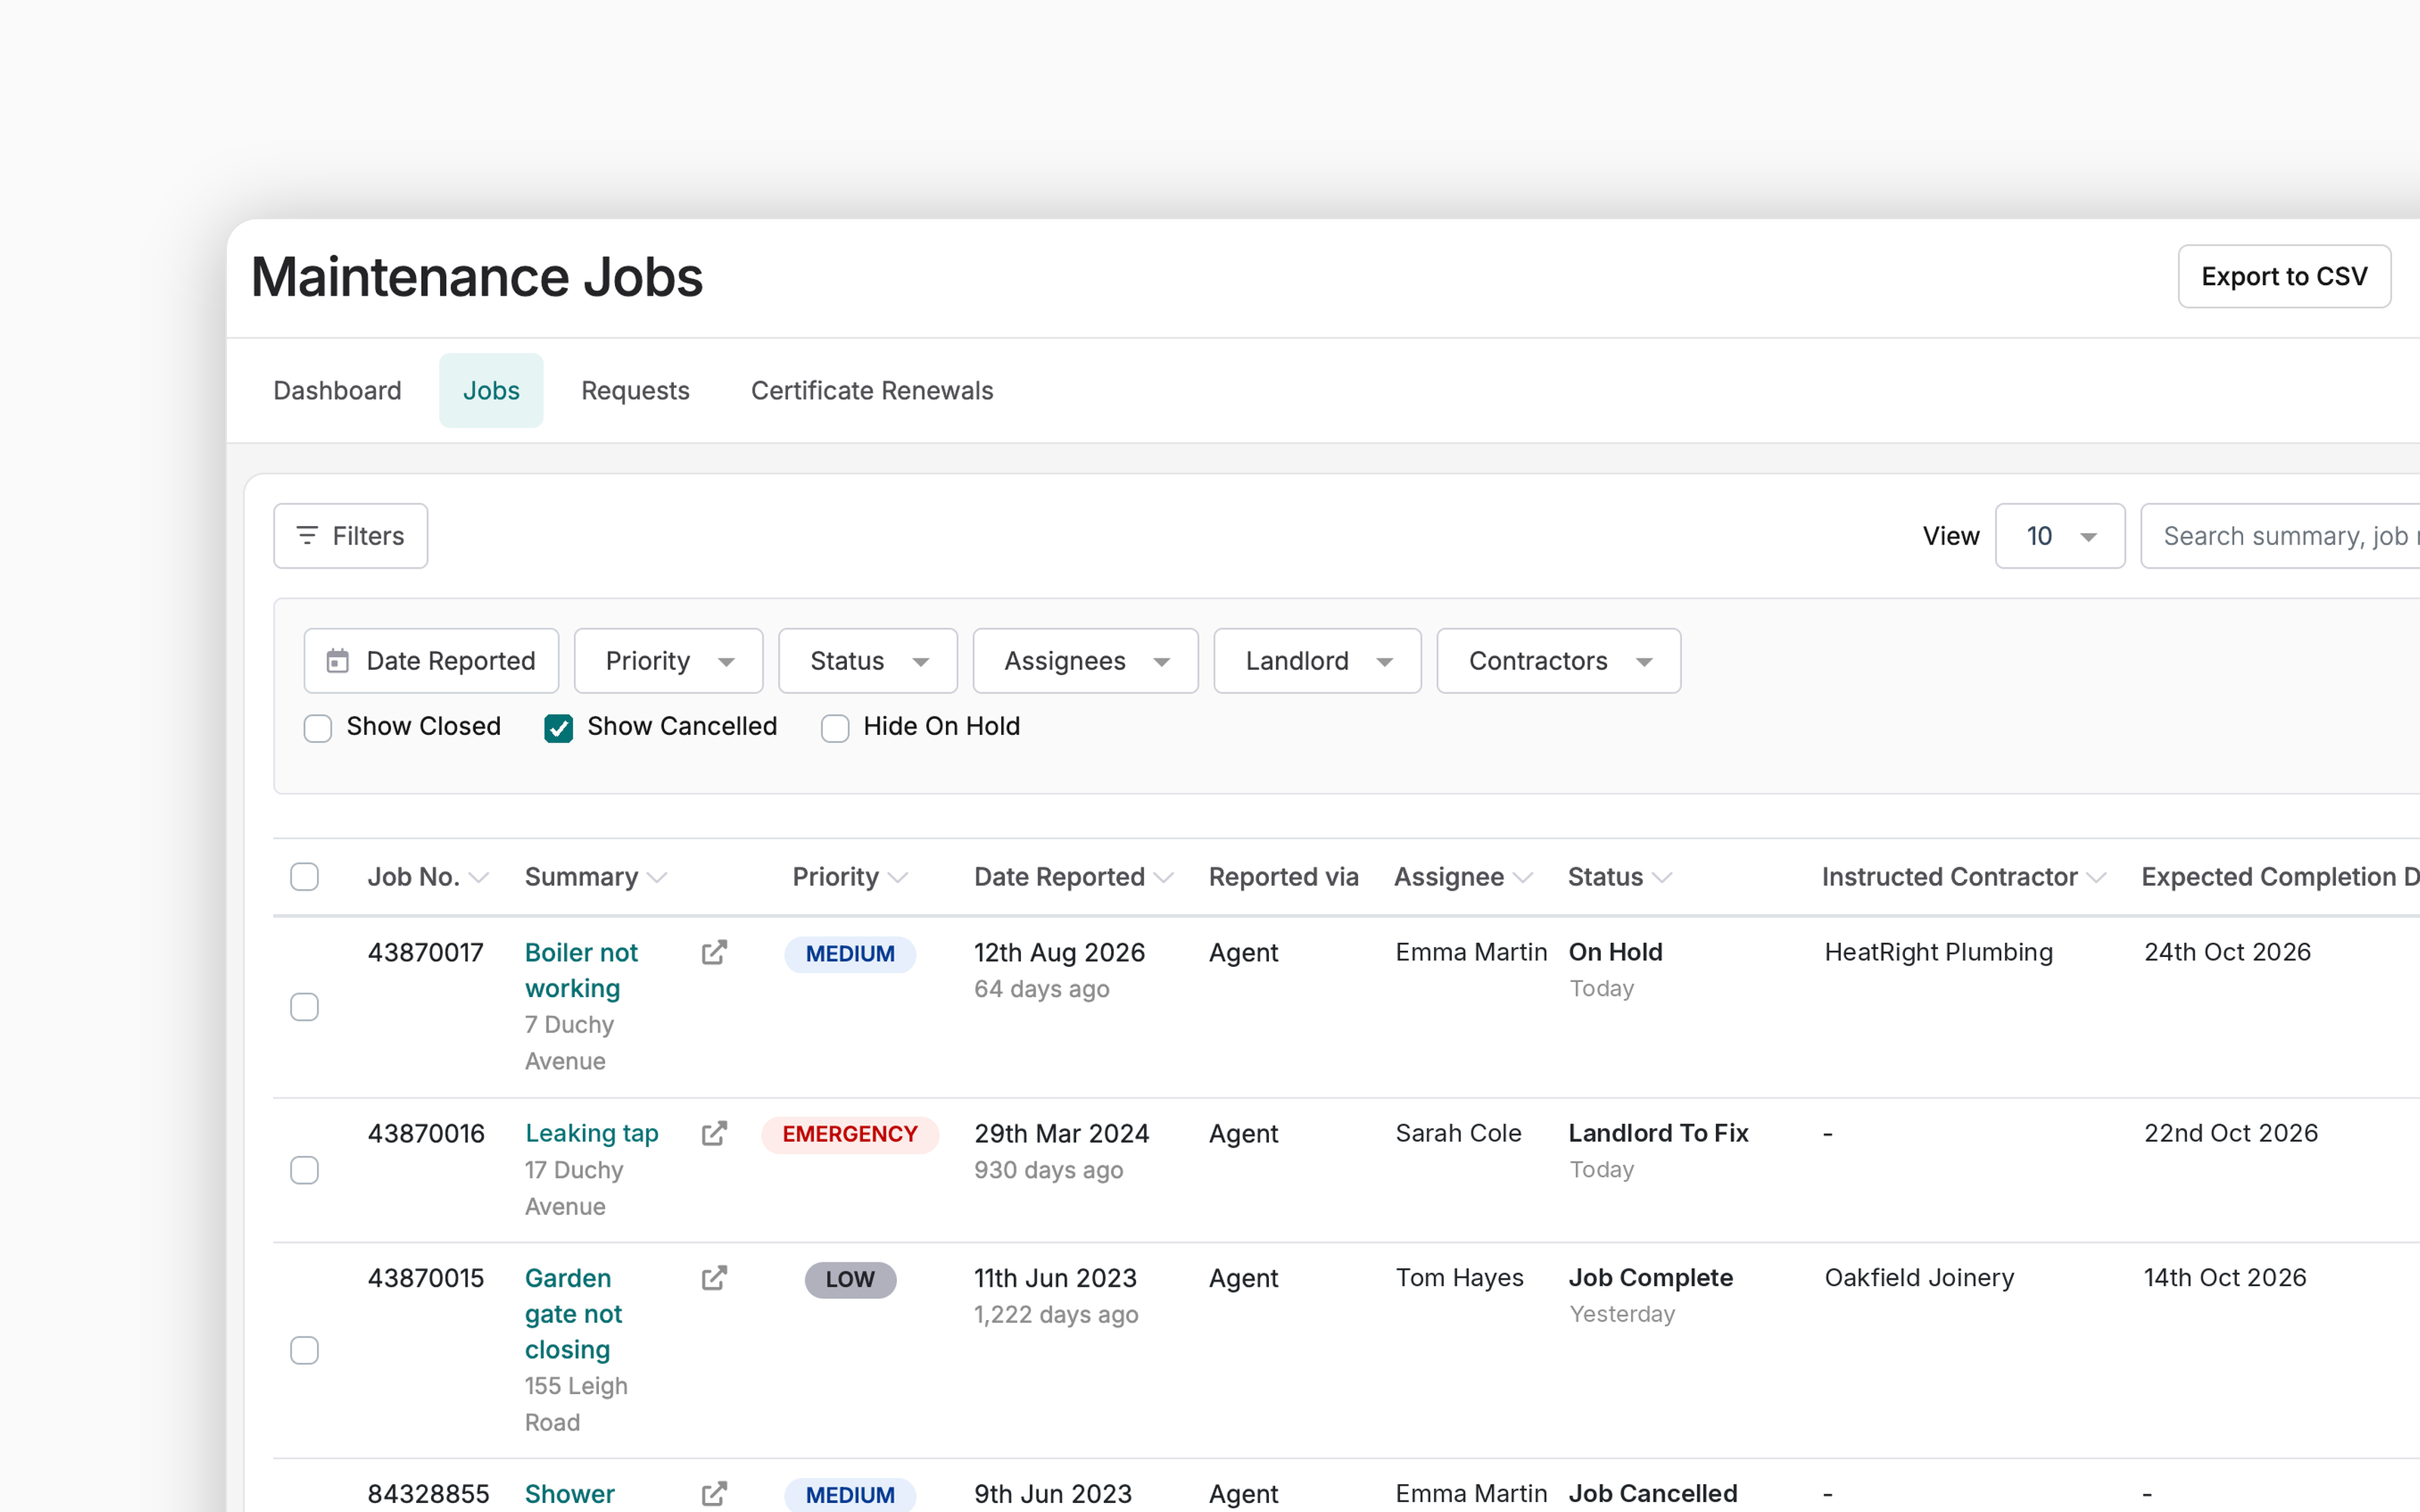Select the Jobs tab
Image resolution: width=2420 pixels, height=1512 pixels.
tap(491, 391)
